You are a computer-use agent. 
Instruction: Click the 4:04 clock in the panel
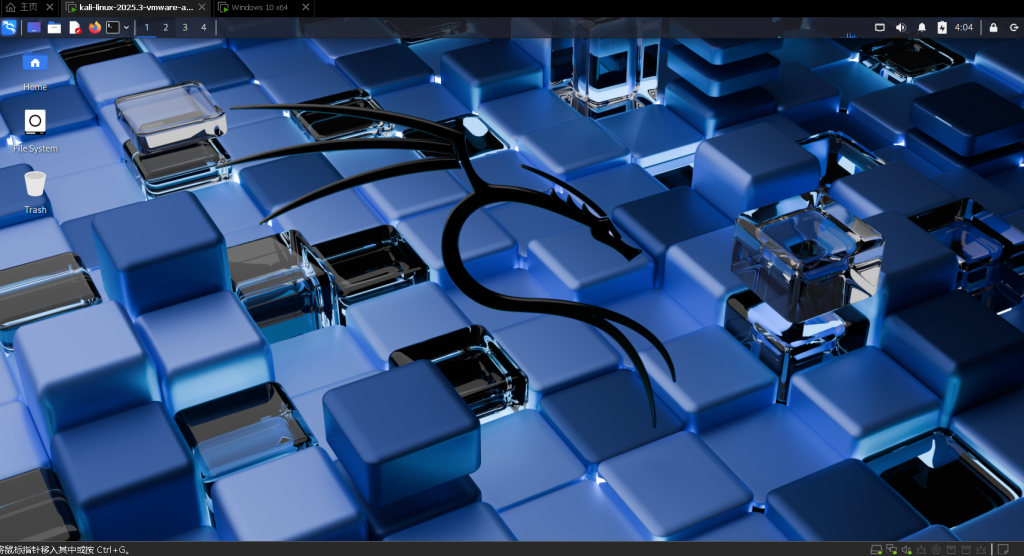[964, 27]
